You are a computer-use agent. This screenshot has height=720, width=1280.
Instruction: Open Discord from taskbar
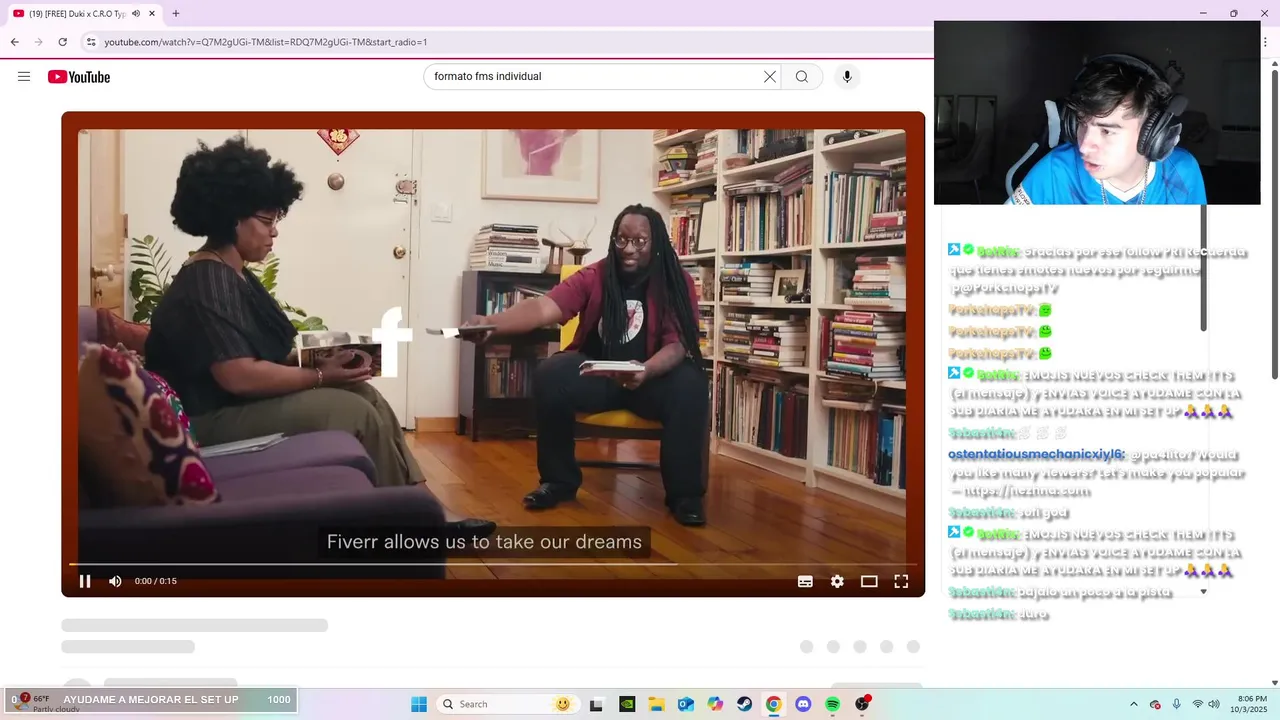pyautogui.click(x=803, y=704)
